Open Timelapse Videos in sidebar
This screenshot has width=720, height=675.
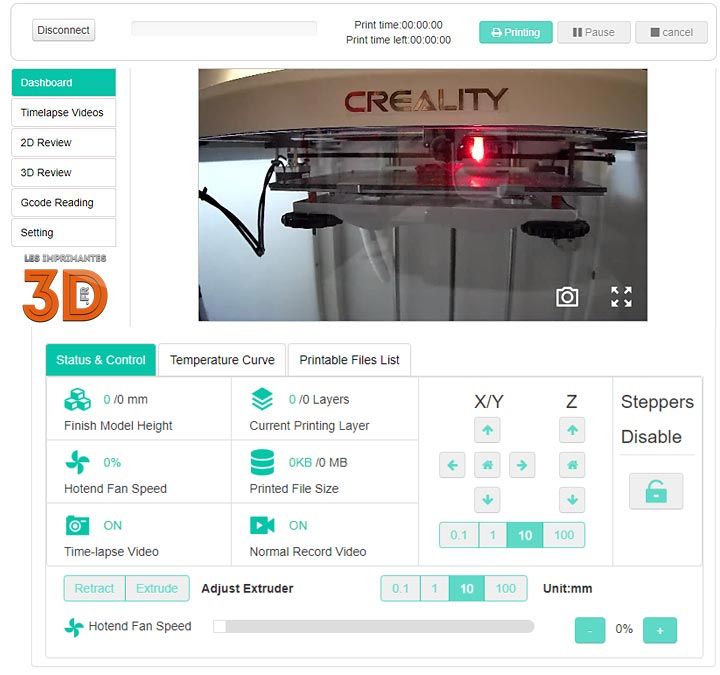click(63, 112)
